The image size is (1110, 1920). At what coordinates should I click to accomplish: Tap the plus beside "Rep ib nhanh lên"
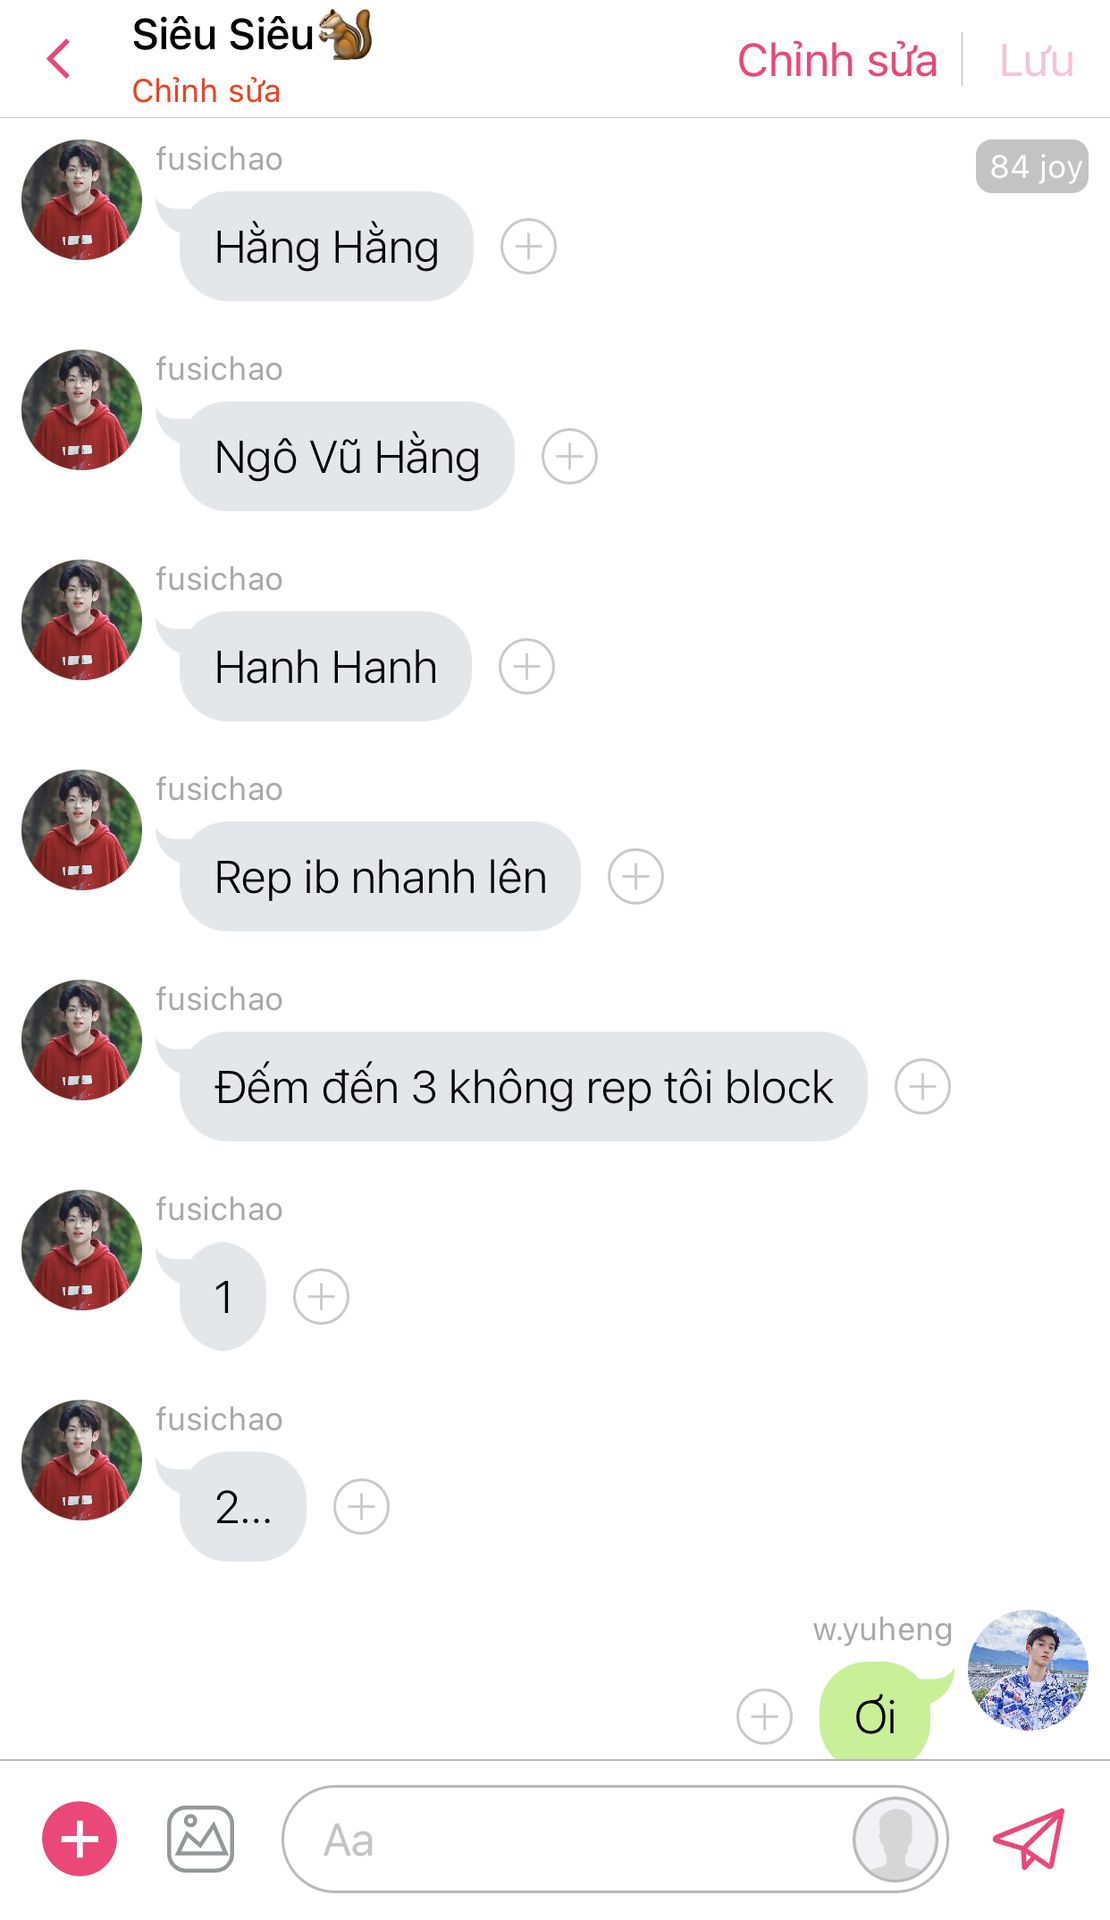click(635, 877)
